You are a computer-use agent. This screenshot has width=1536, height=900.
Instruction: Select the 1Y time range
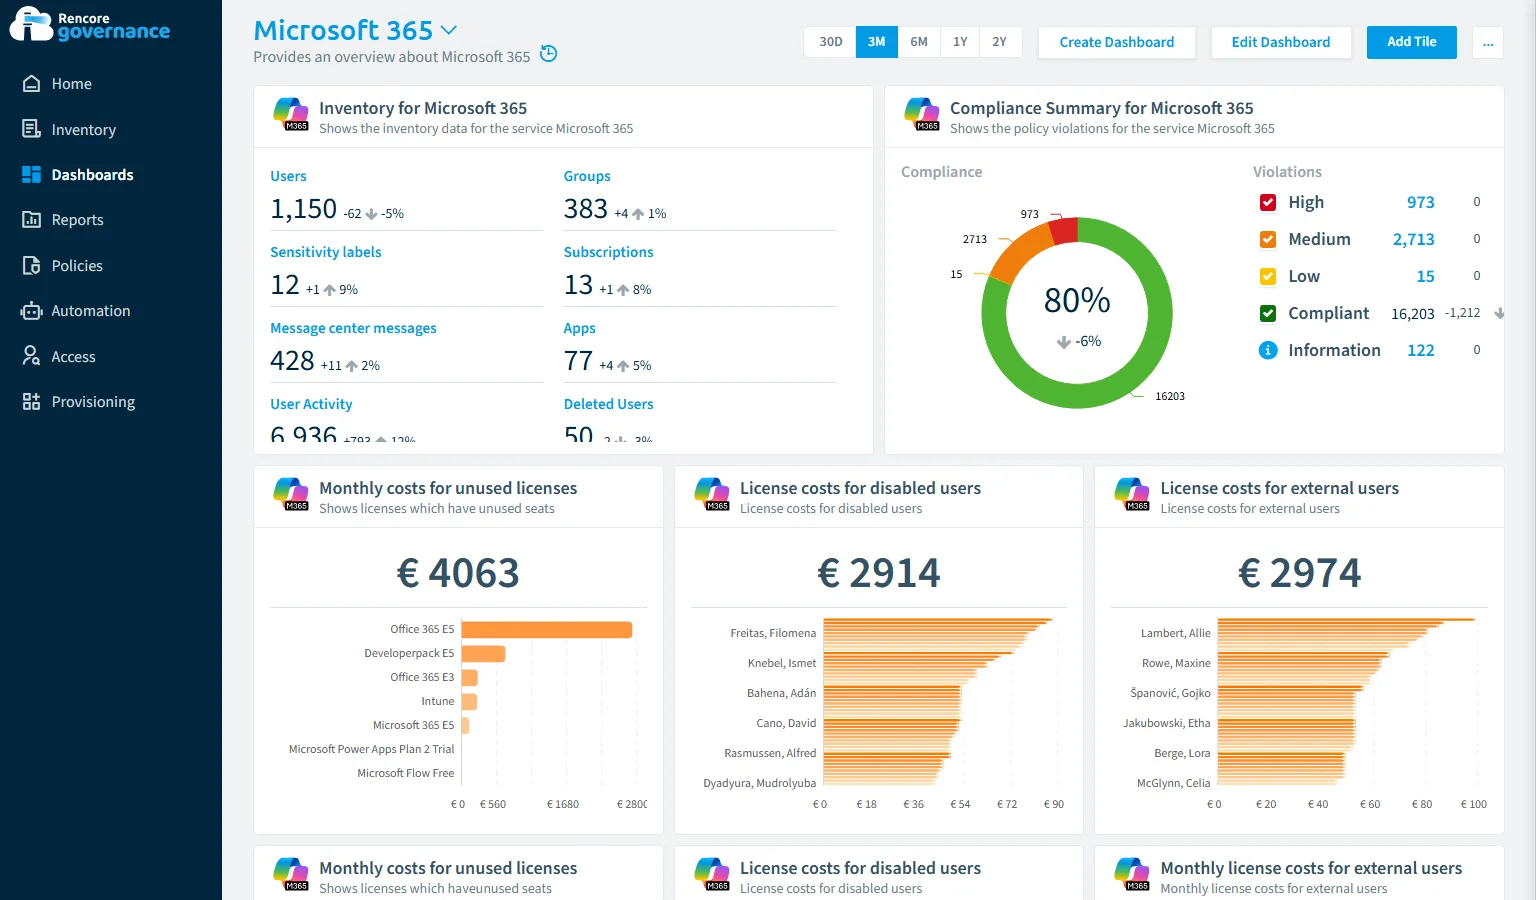point(960,42)
